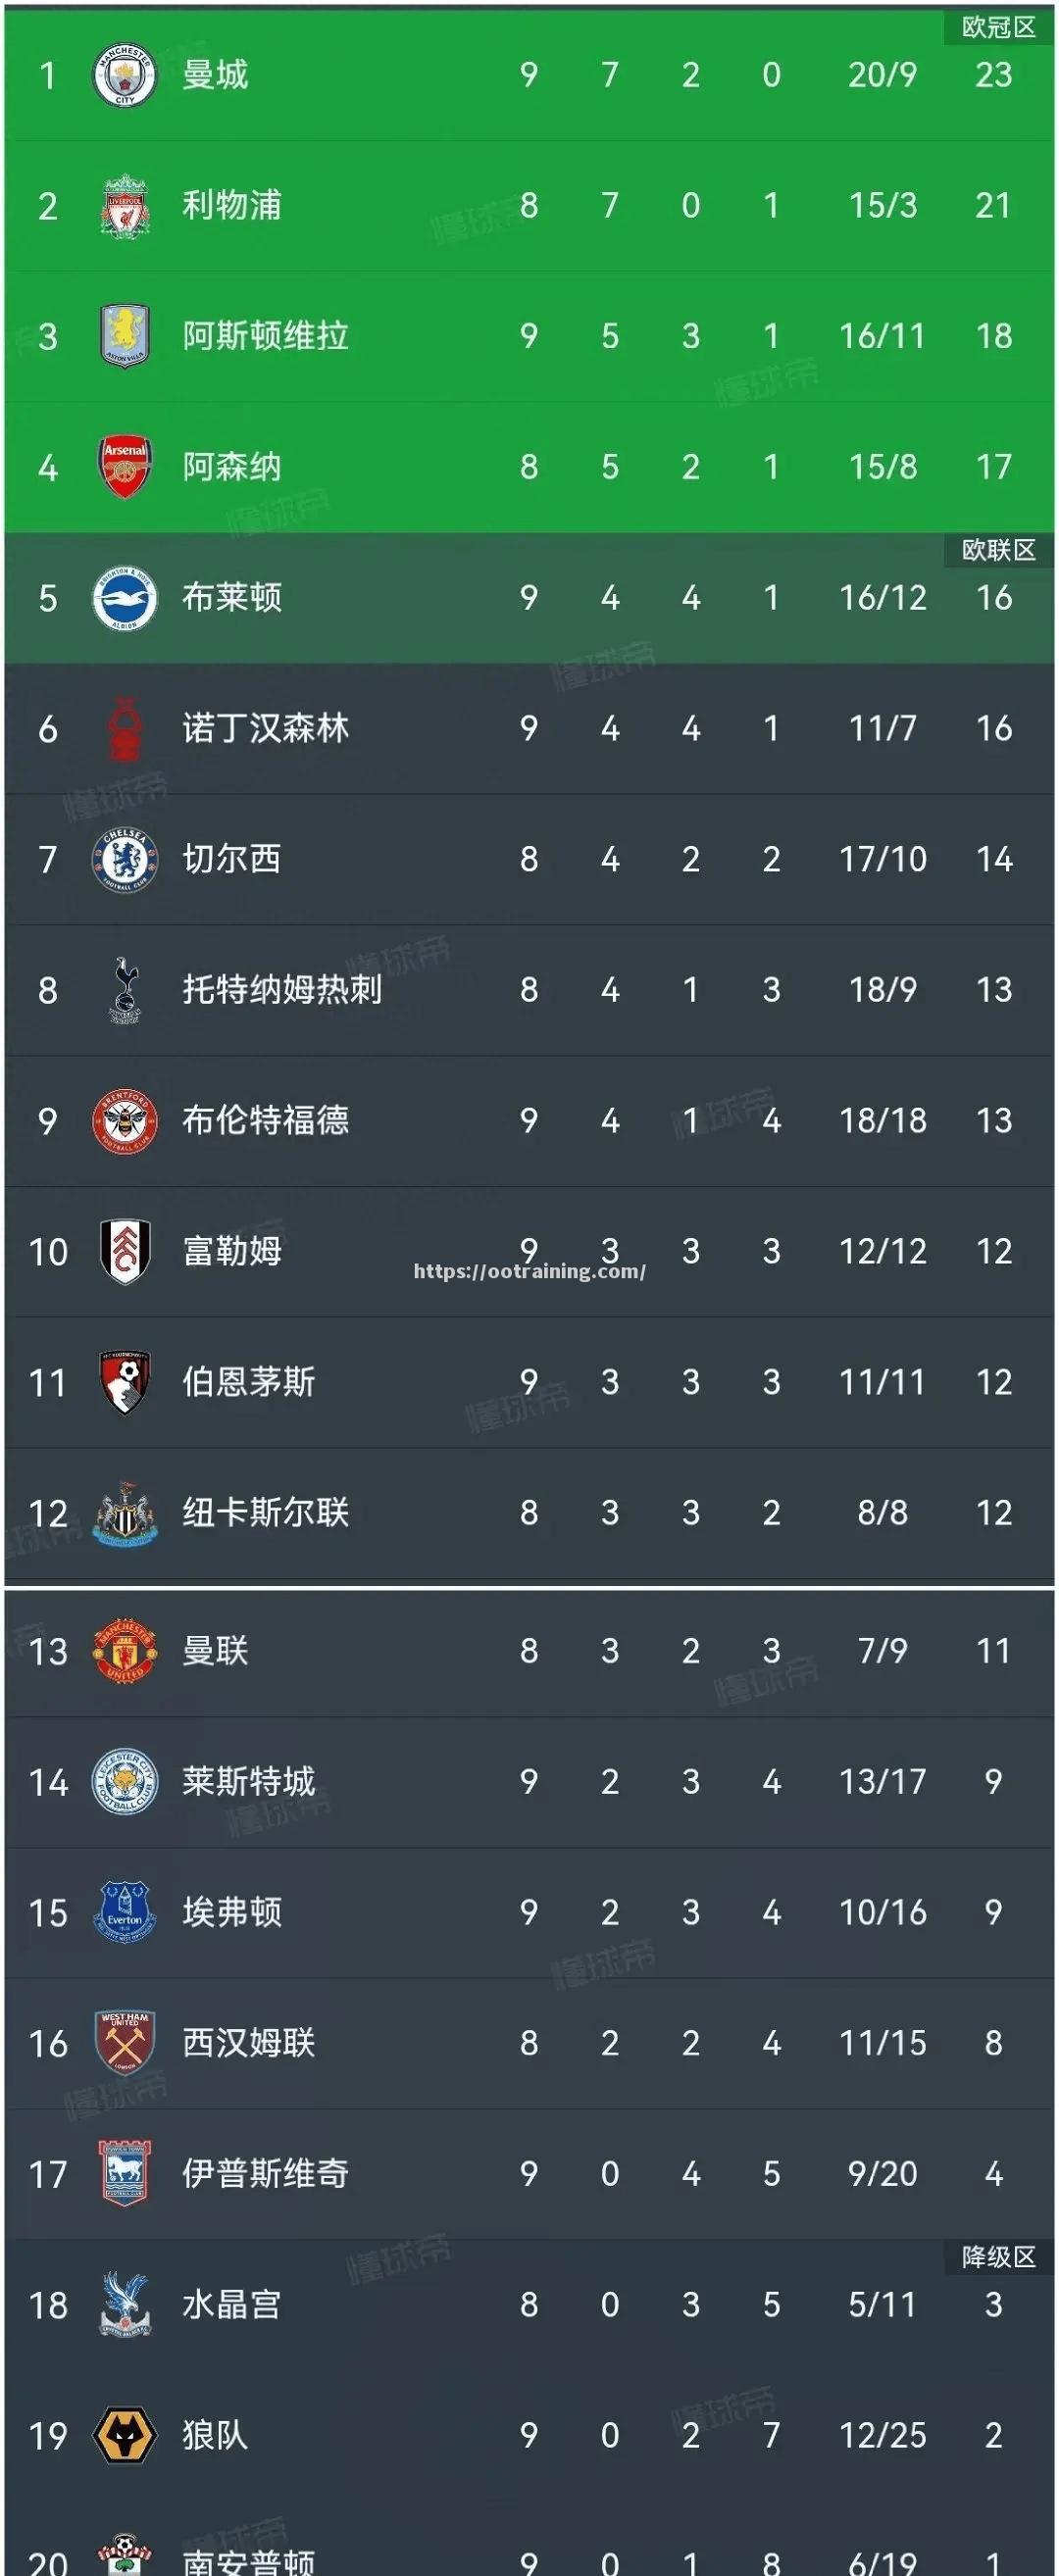Screen dimensions: 1059x2576
Task: Select the Aston Villa crest icon
Action: pos(124,336)
